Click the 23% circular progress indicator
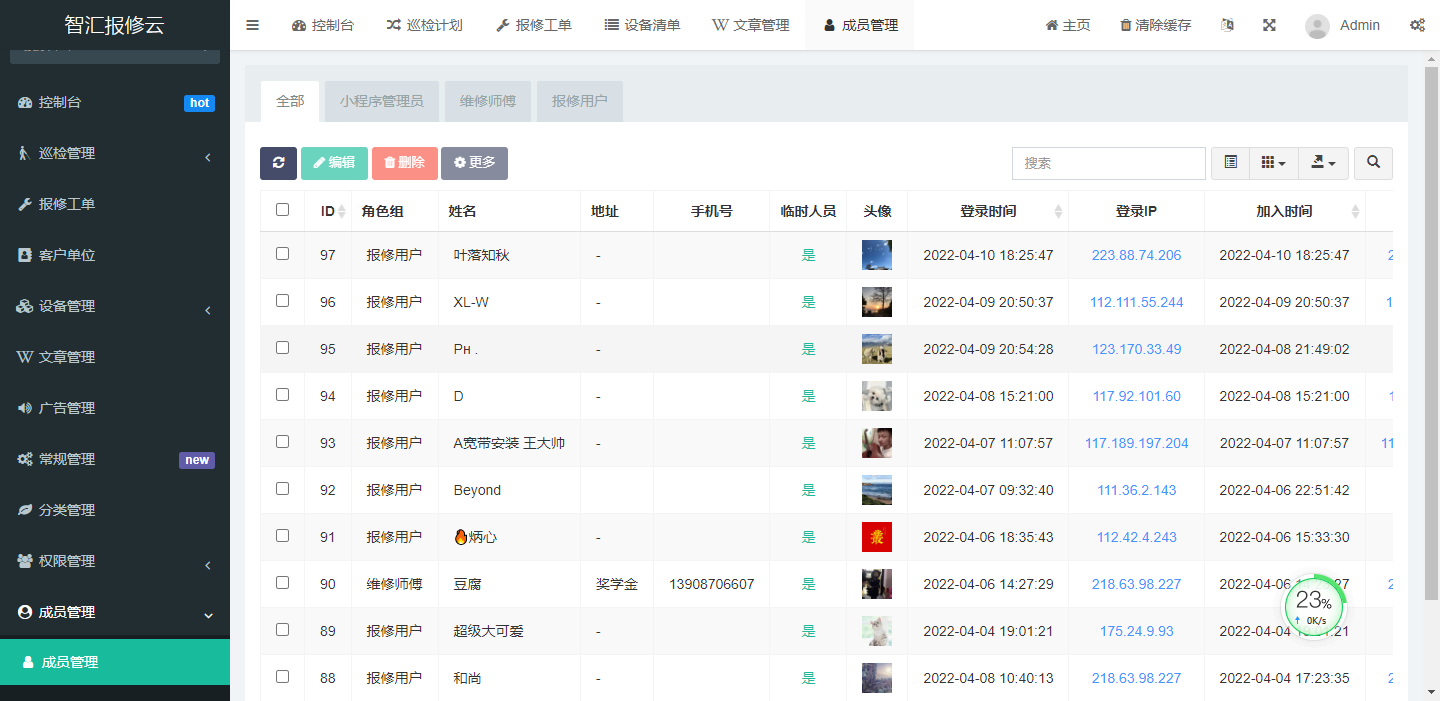1440x701 pixels. point(1314,604)
